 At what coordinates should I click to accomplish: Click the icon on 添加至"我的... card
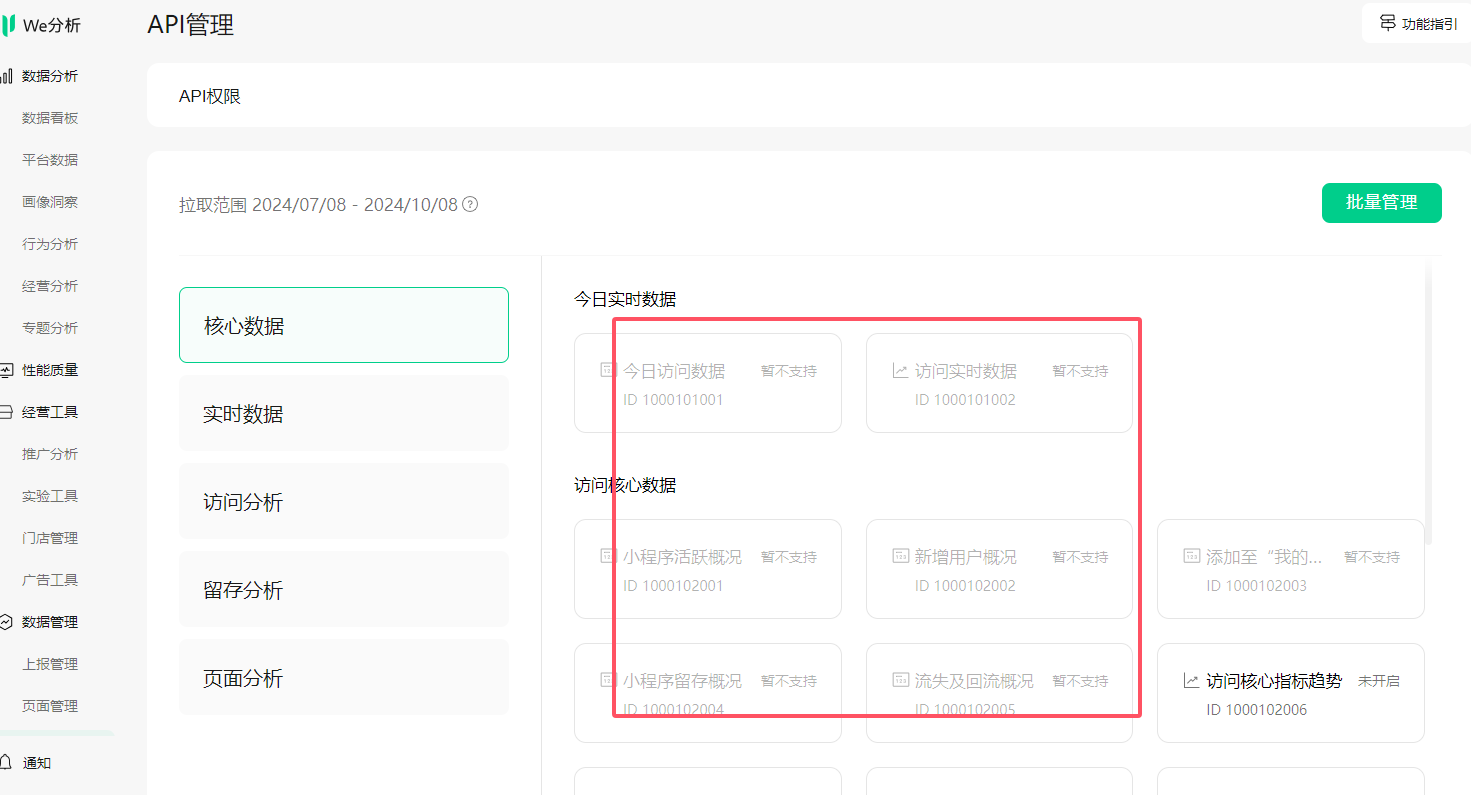(1191, 556)
